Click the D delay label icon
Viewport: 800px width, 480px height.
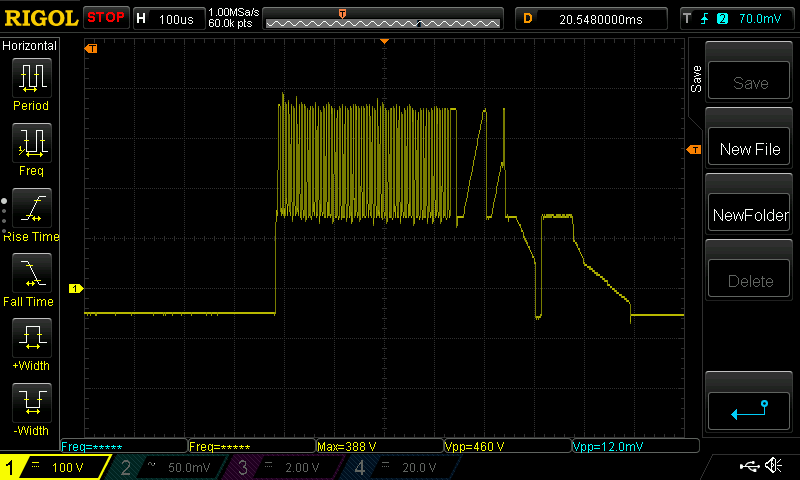click(x=528, y=19)
